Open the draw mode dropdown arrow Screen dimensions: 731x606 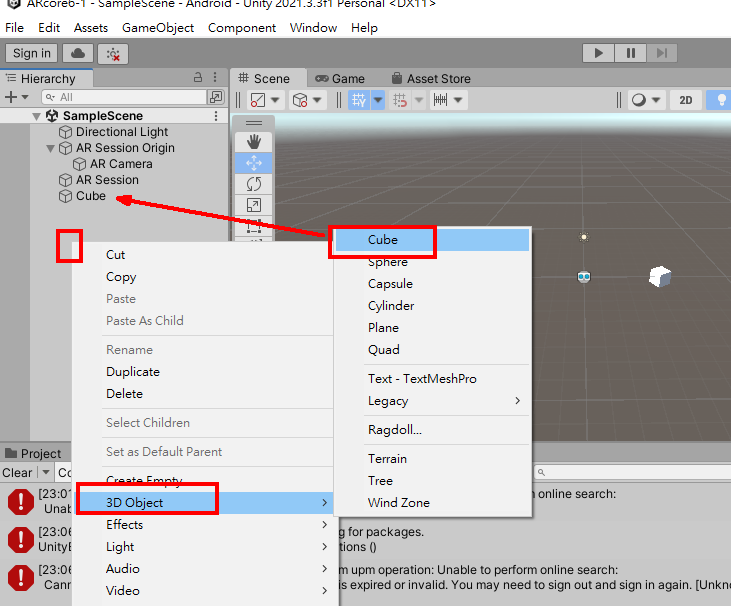(x=656, y=100)
